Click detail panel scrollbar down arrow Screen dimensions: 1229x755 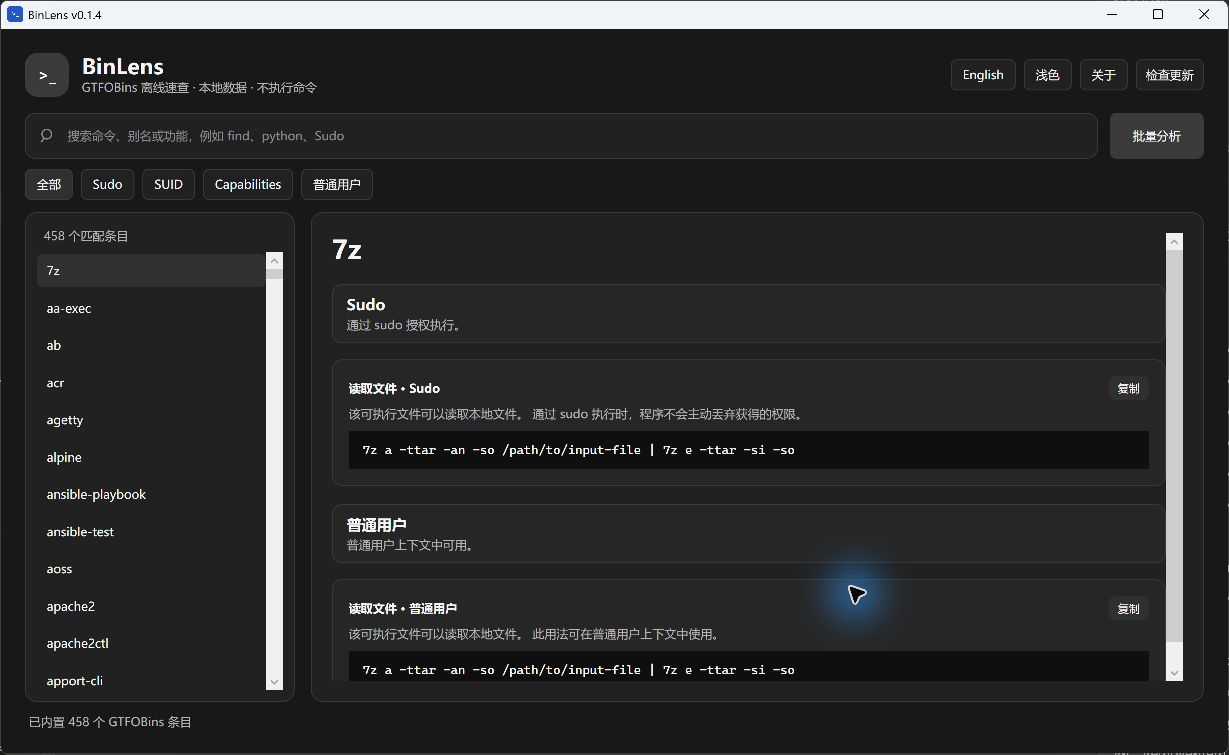pos(1174,673)
